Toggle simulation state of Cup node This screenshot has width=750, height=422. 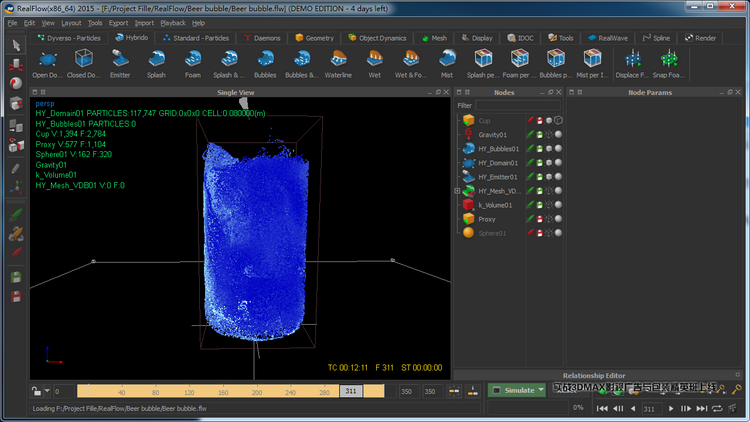coord(530,121)
